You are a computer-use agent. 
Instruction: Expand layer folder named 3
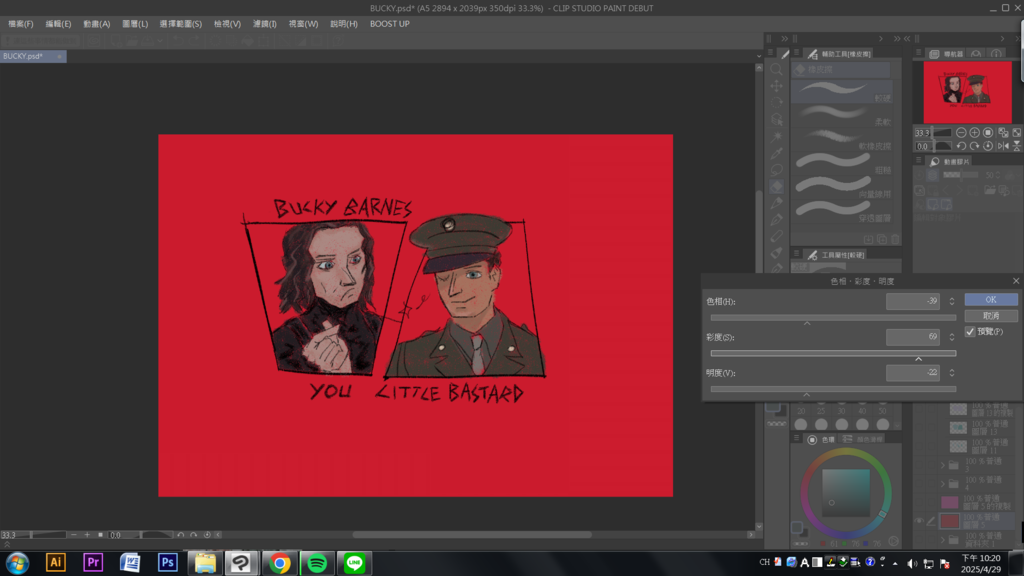click(x=942, y=465)
